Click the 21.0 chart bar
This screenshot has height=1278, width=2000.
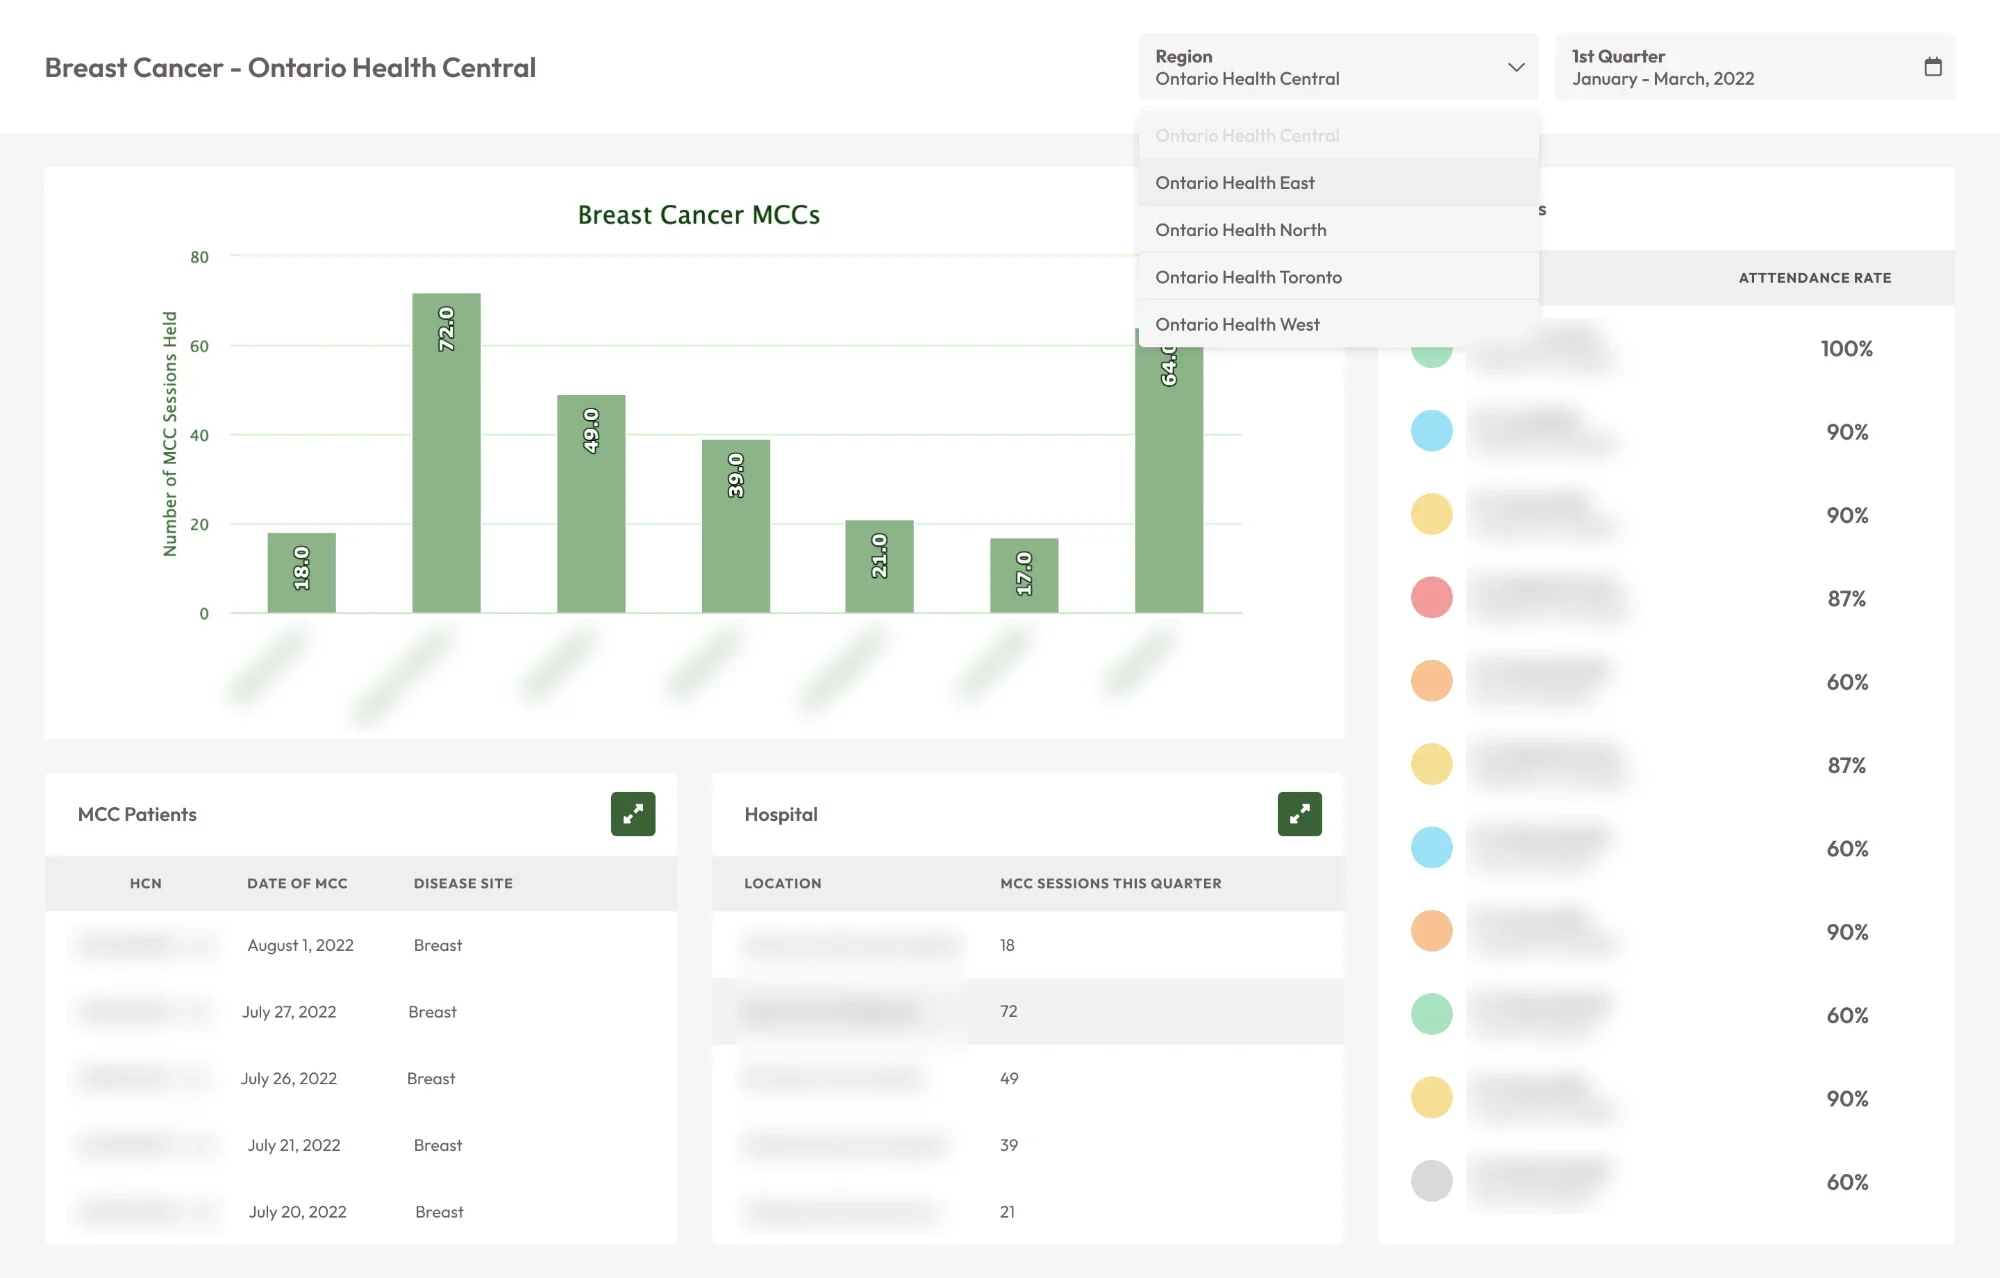point(879,566)
